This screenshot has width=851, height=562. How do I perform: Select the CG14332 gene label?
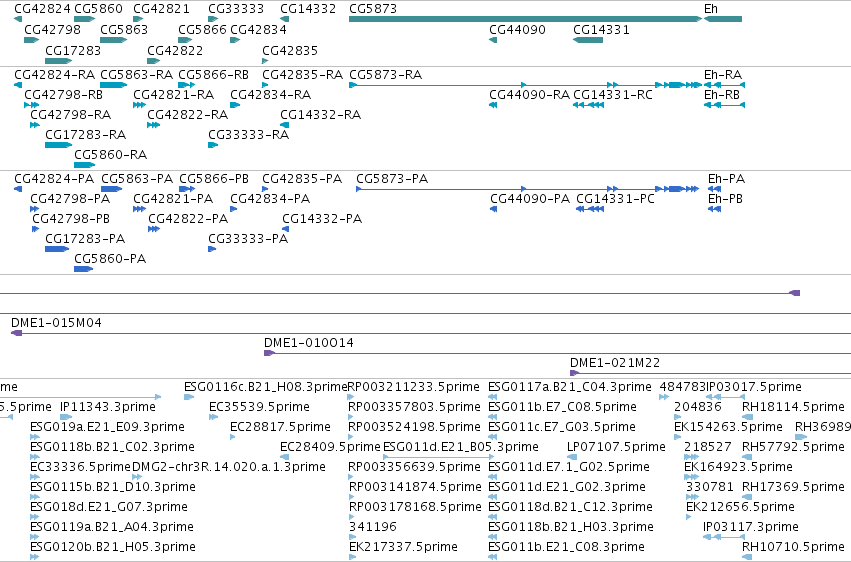[308, 9]
